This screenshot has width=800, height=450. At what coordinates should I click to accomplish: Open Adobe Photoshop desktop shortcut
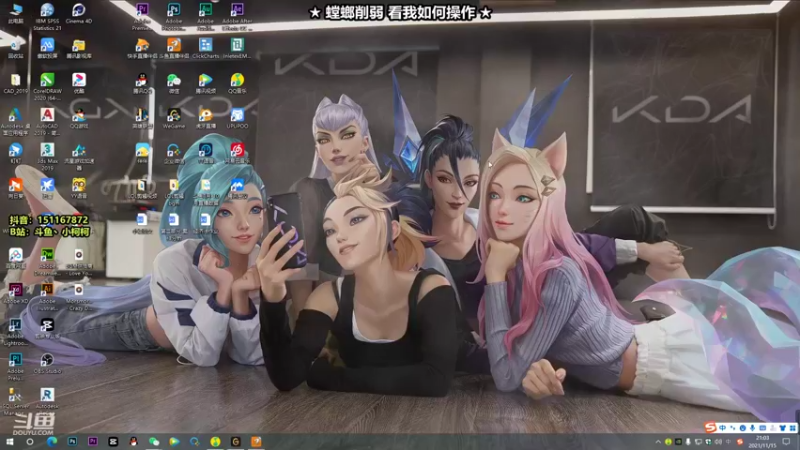(173, 16)
